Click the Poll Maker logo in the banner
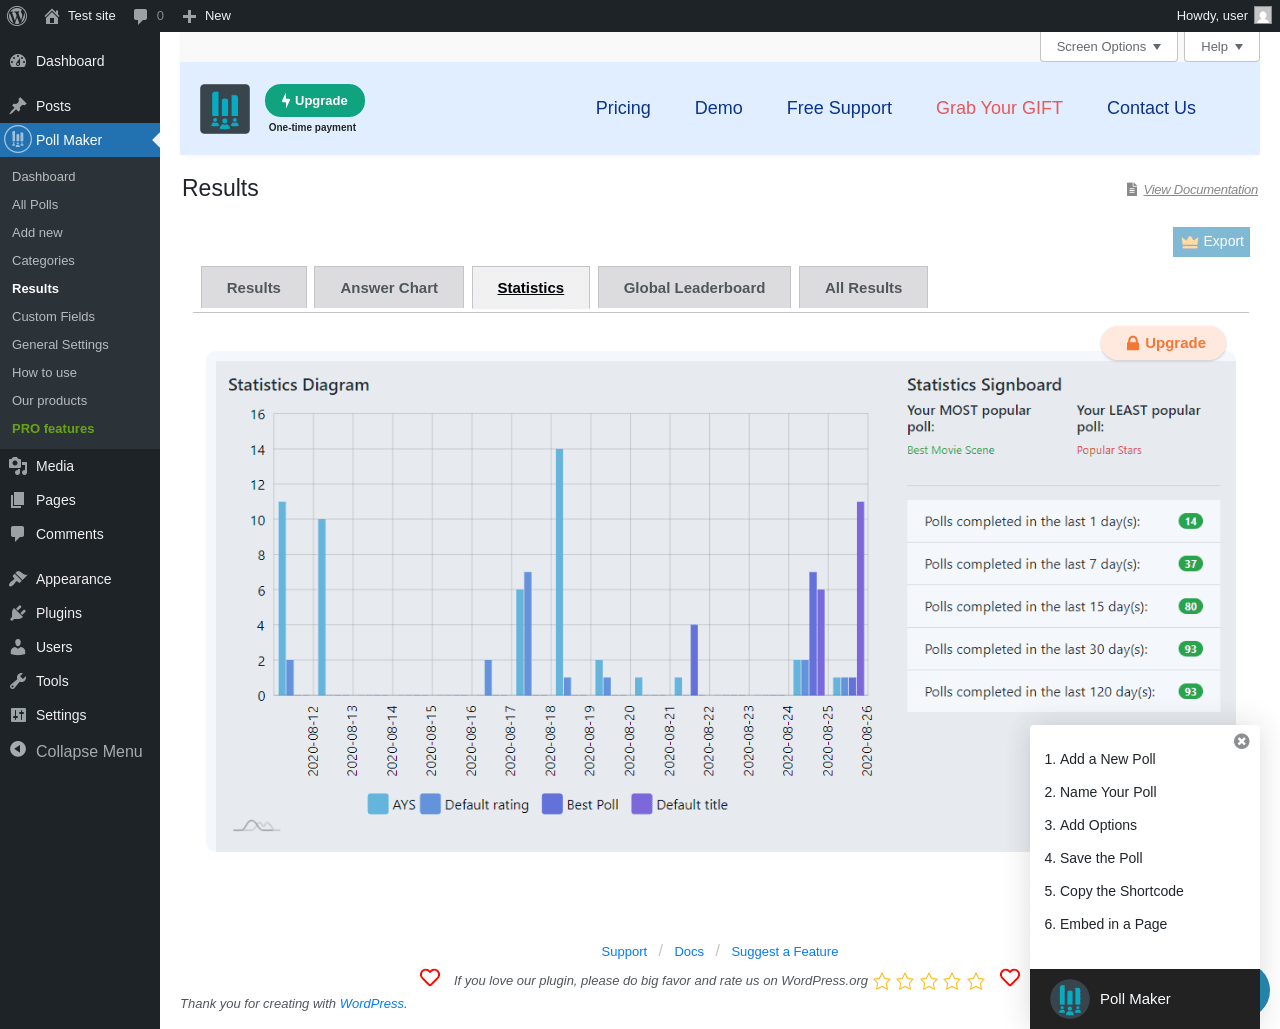The height and width of the screenshot is (1029, 1280). point(225,109)
